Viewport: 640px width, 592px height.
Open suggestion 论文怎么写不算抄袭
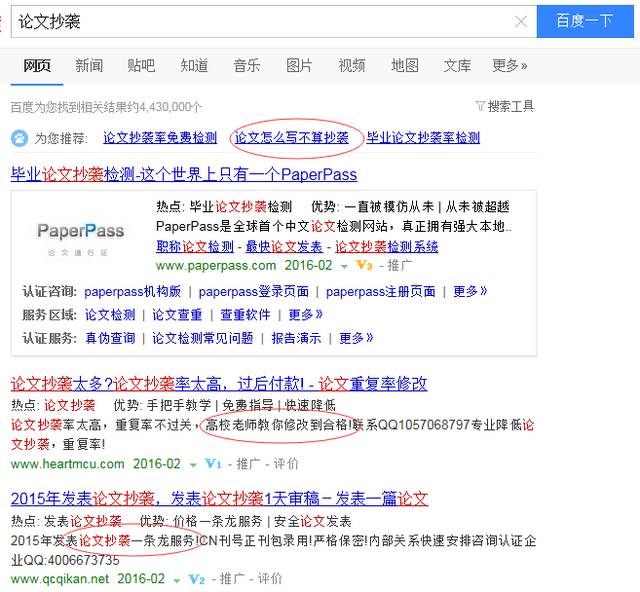click(x=292, y=138)
